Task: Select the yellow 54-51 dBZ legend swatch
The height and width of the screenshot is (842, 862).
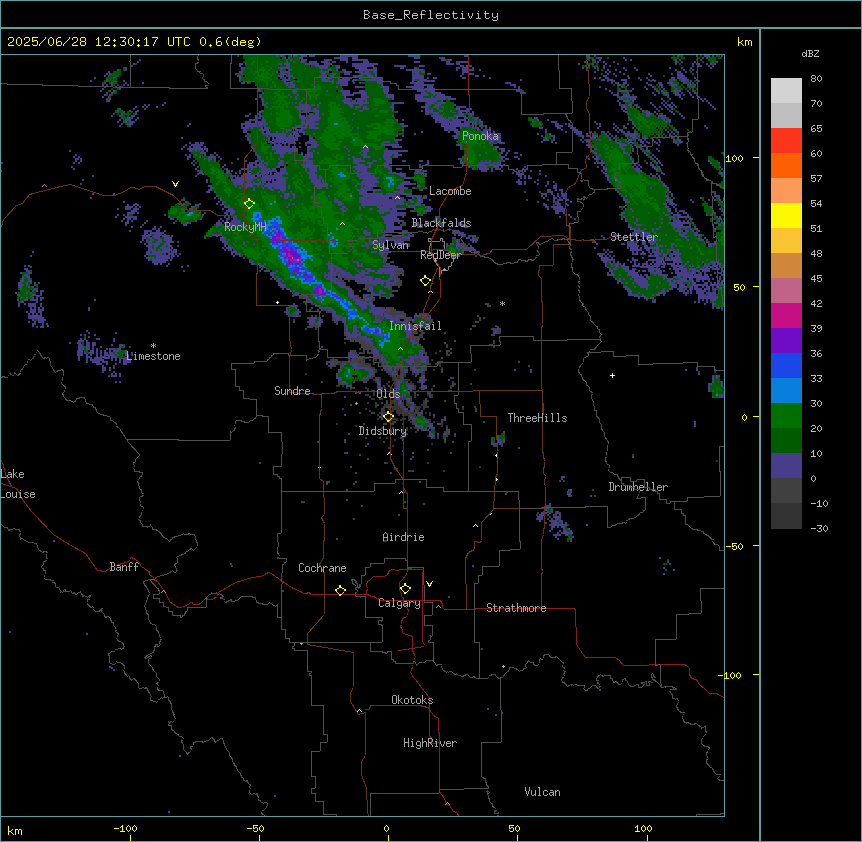Action: click(x=786, y=216)
